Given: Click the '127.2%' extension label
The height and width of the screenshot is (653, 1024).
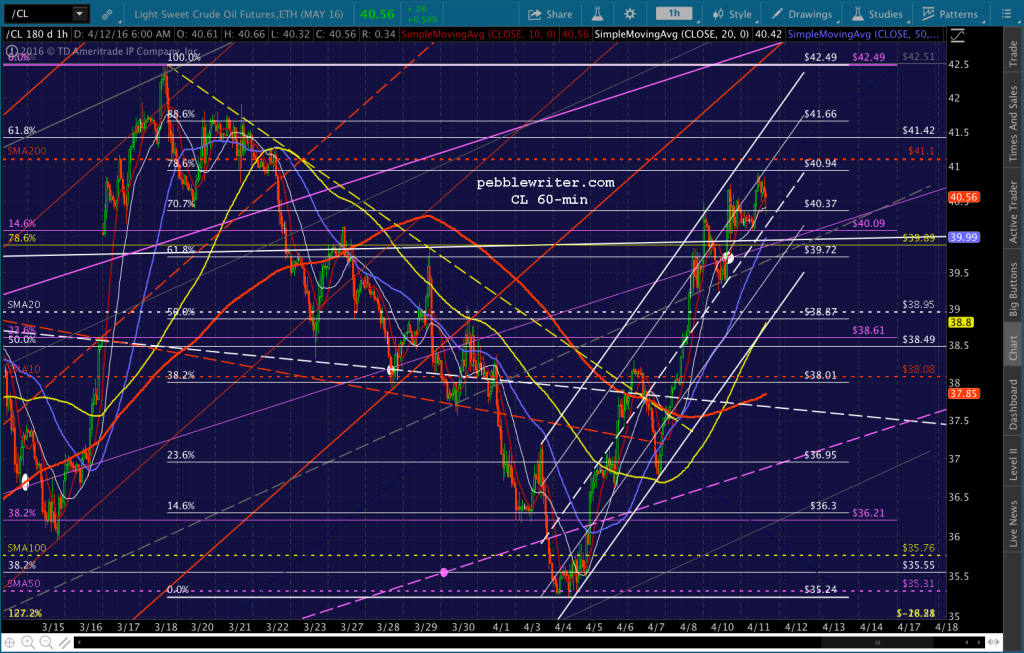Looking at the screenshot, I should coord(25,613).
